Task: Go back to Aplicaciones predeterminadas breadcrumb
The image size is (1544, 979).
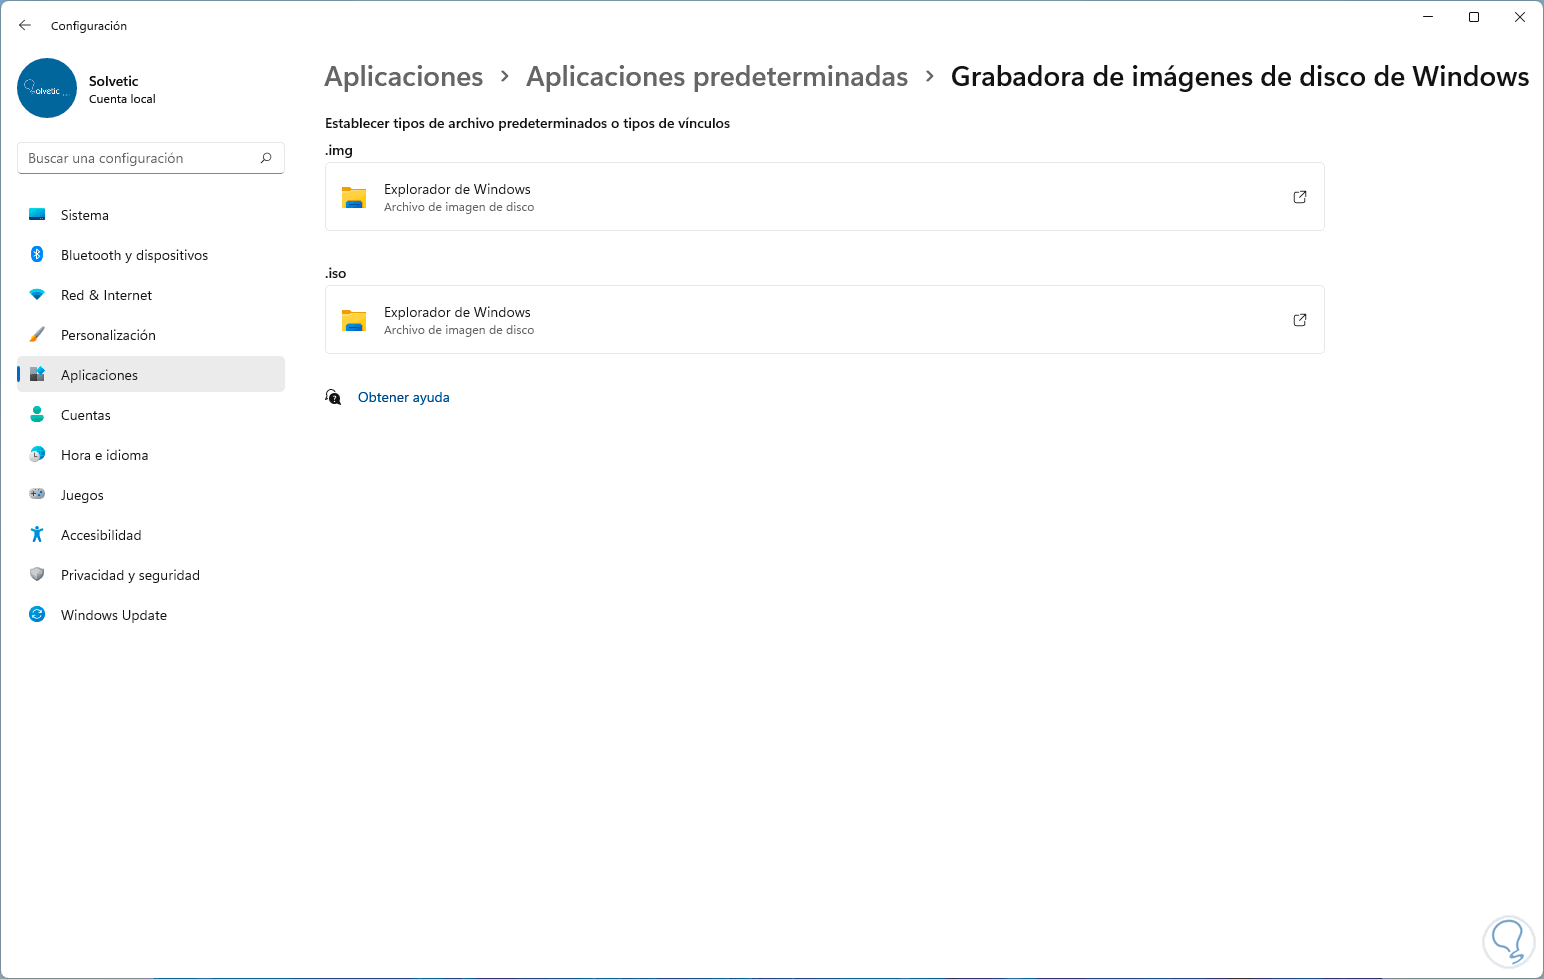Action: pos(717,77)
